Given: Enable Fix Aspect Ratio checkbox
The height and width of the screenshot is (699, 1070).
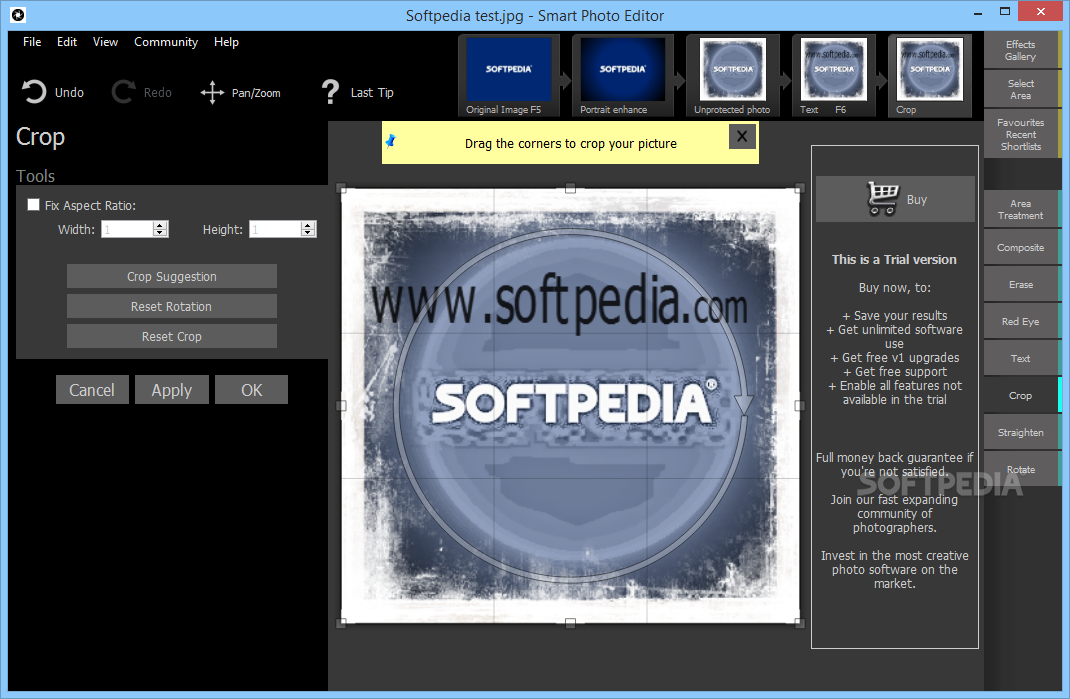Looking at the screenshot, I should point(33,205).
